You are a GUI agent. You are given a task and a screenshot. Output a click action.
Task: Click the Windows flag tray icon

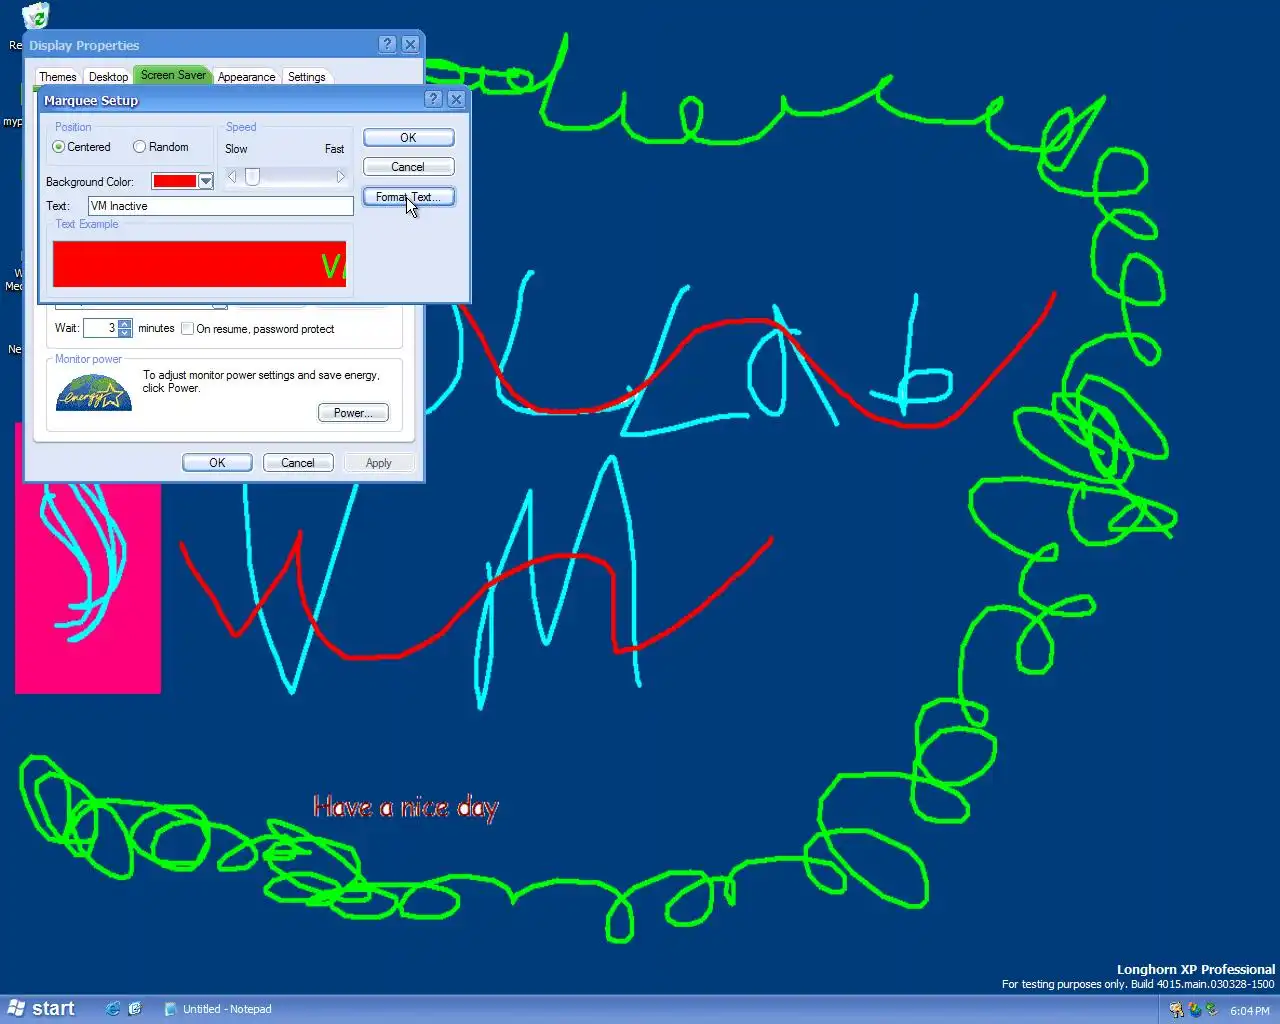1195,1010
